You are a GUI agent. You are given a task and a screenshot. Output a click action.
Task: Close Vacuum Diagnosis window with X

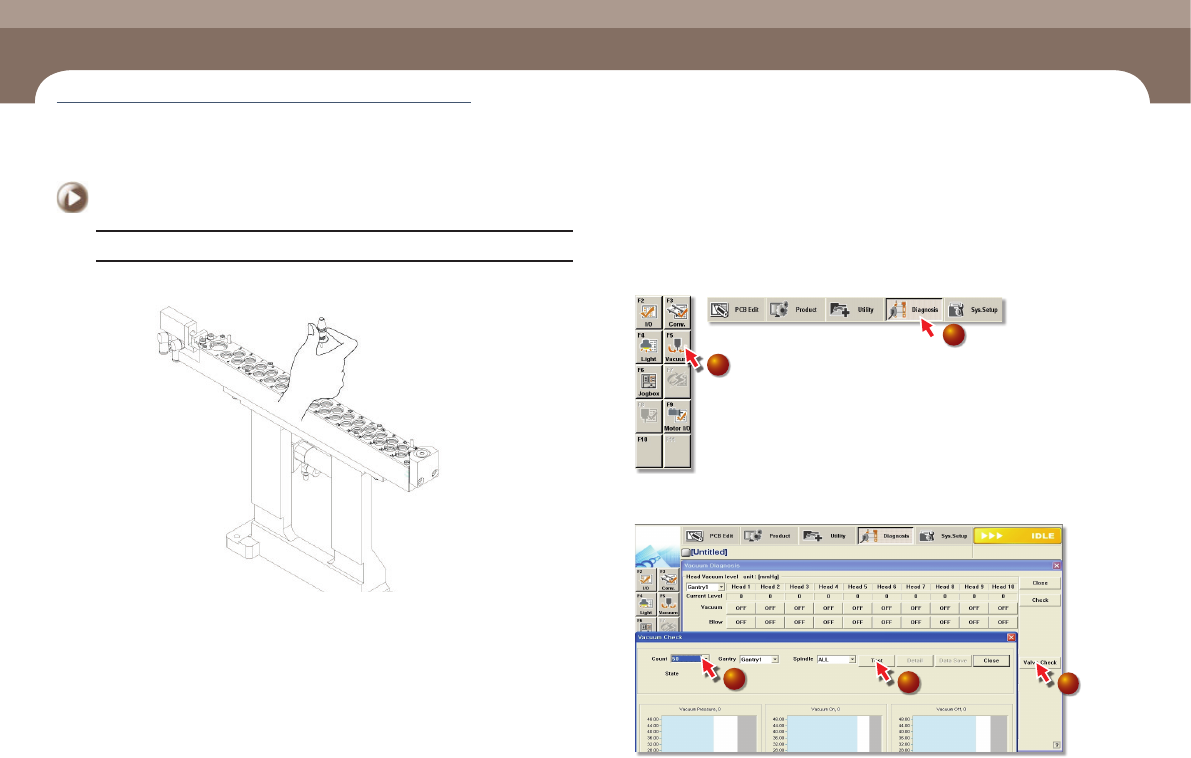point(1056,566)
